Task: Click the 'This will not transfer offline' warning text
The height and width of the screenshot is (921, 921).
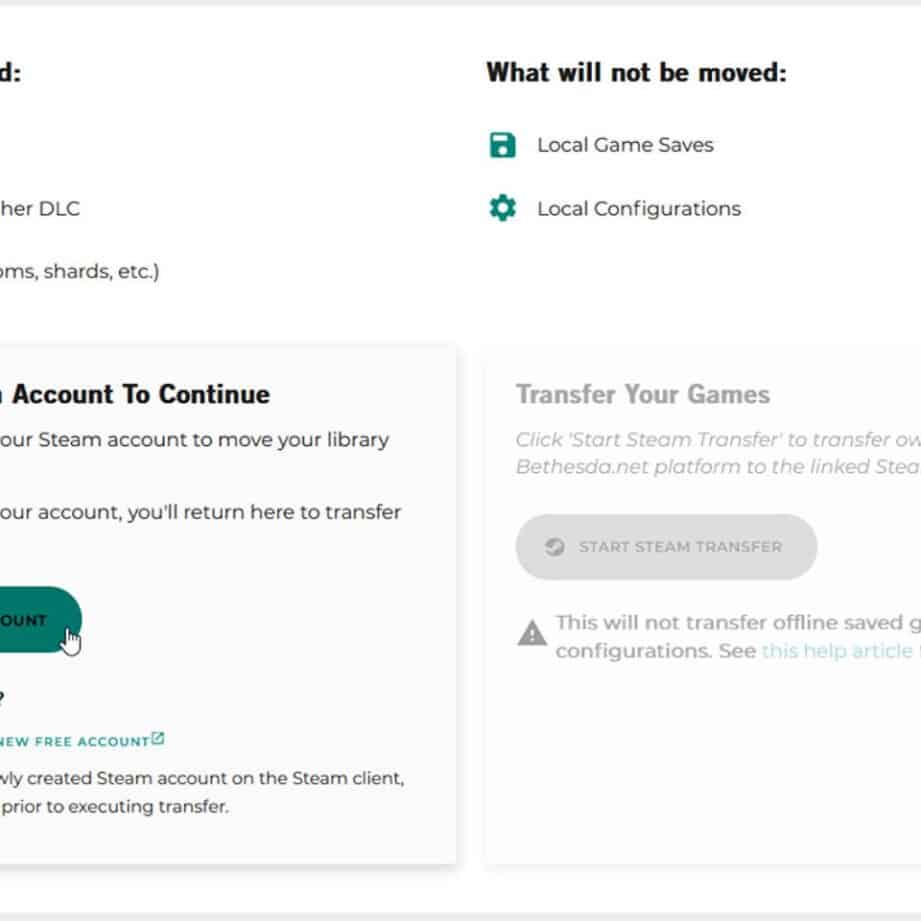Action: pos(737,622)
